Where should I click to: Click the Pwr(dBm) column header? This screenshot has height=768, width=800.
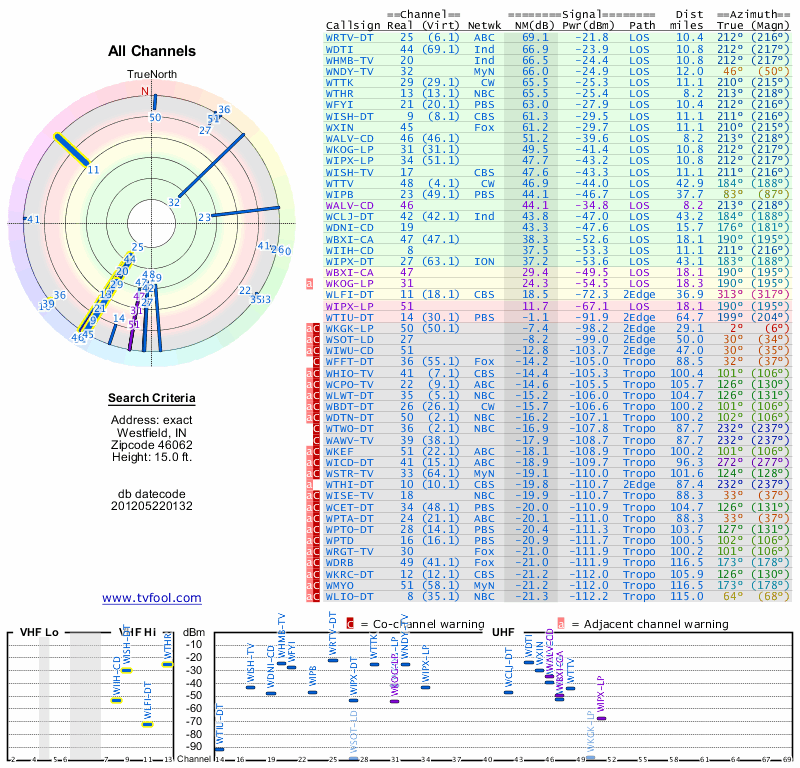point(588,26)
